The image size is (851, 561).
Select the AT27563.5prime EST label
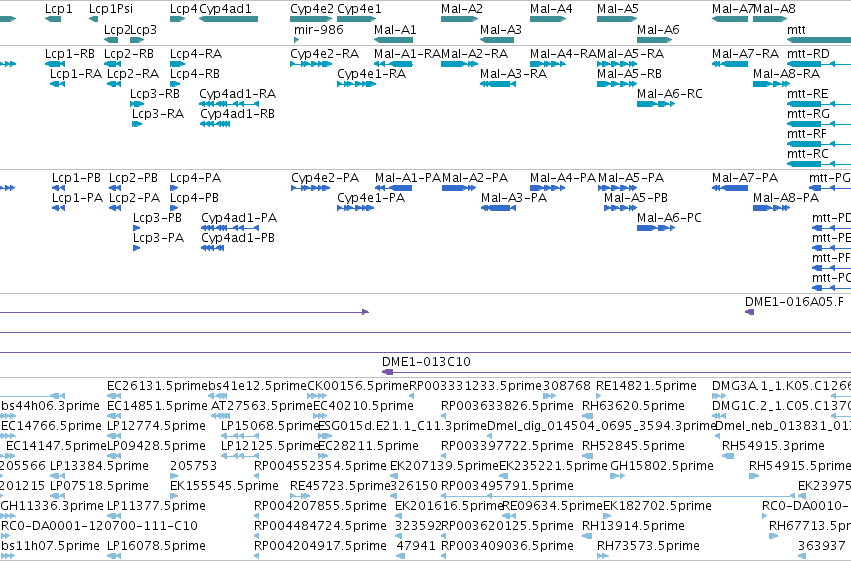262,405
